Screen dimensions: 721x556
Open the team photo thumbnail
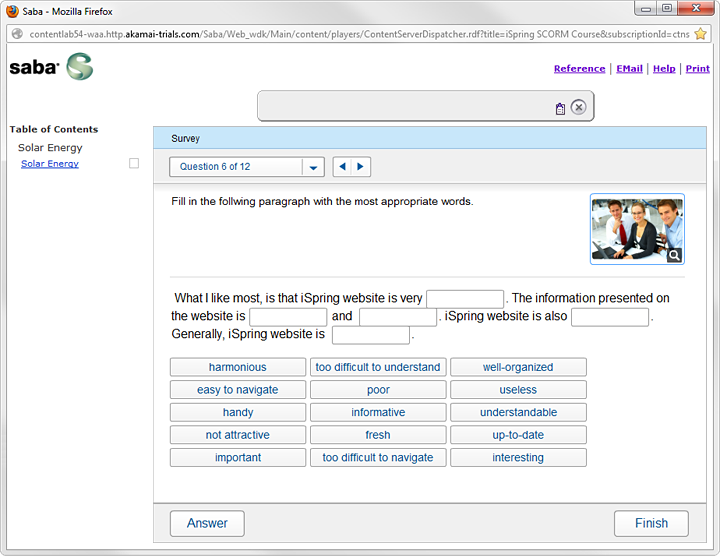point(637,229)
